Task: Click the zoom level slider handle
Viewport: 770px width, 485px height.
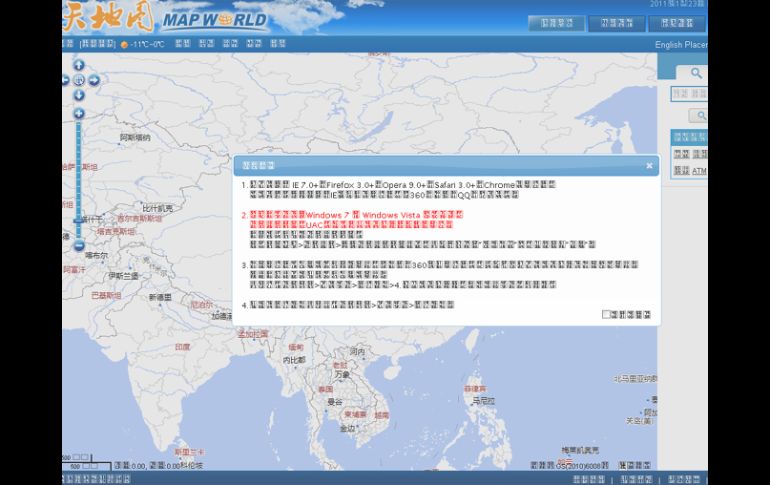Action: tap(79, 220)
